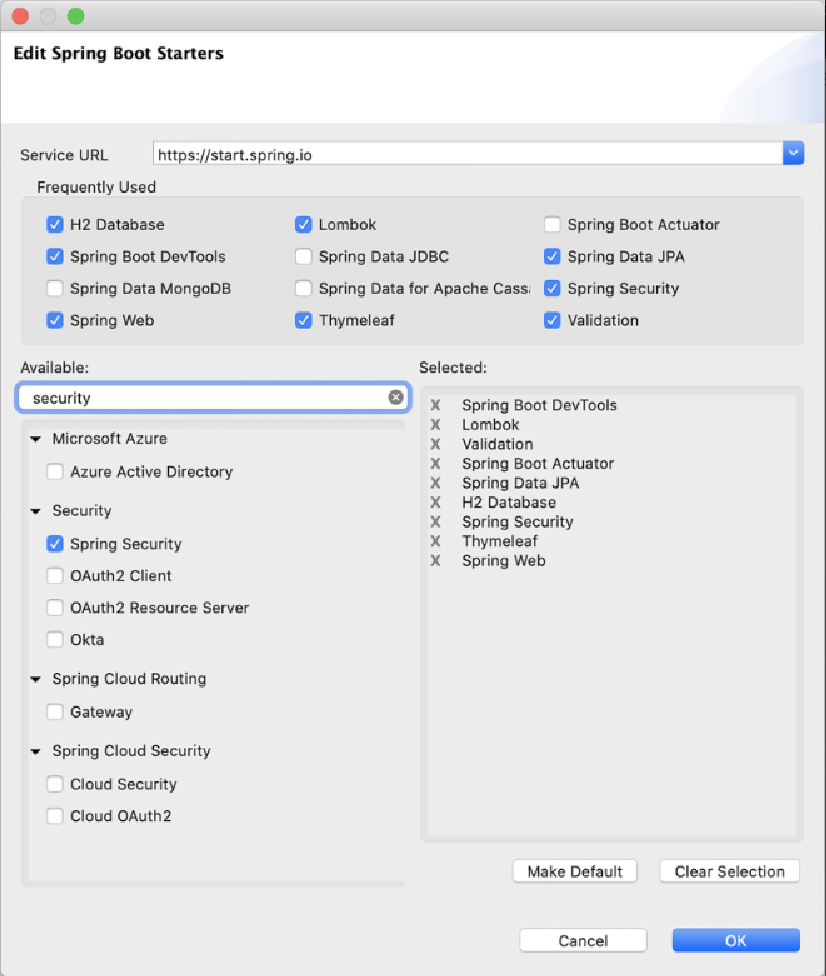
Task: Uncheck Lombok in Frequently Used
Action: point(303,224)
